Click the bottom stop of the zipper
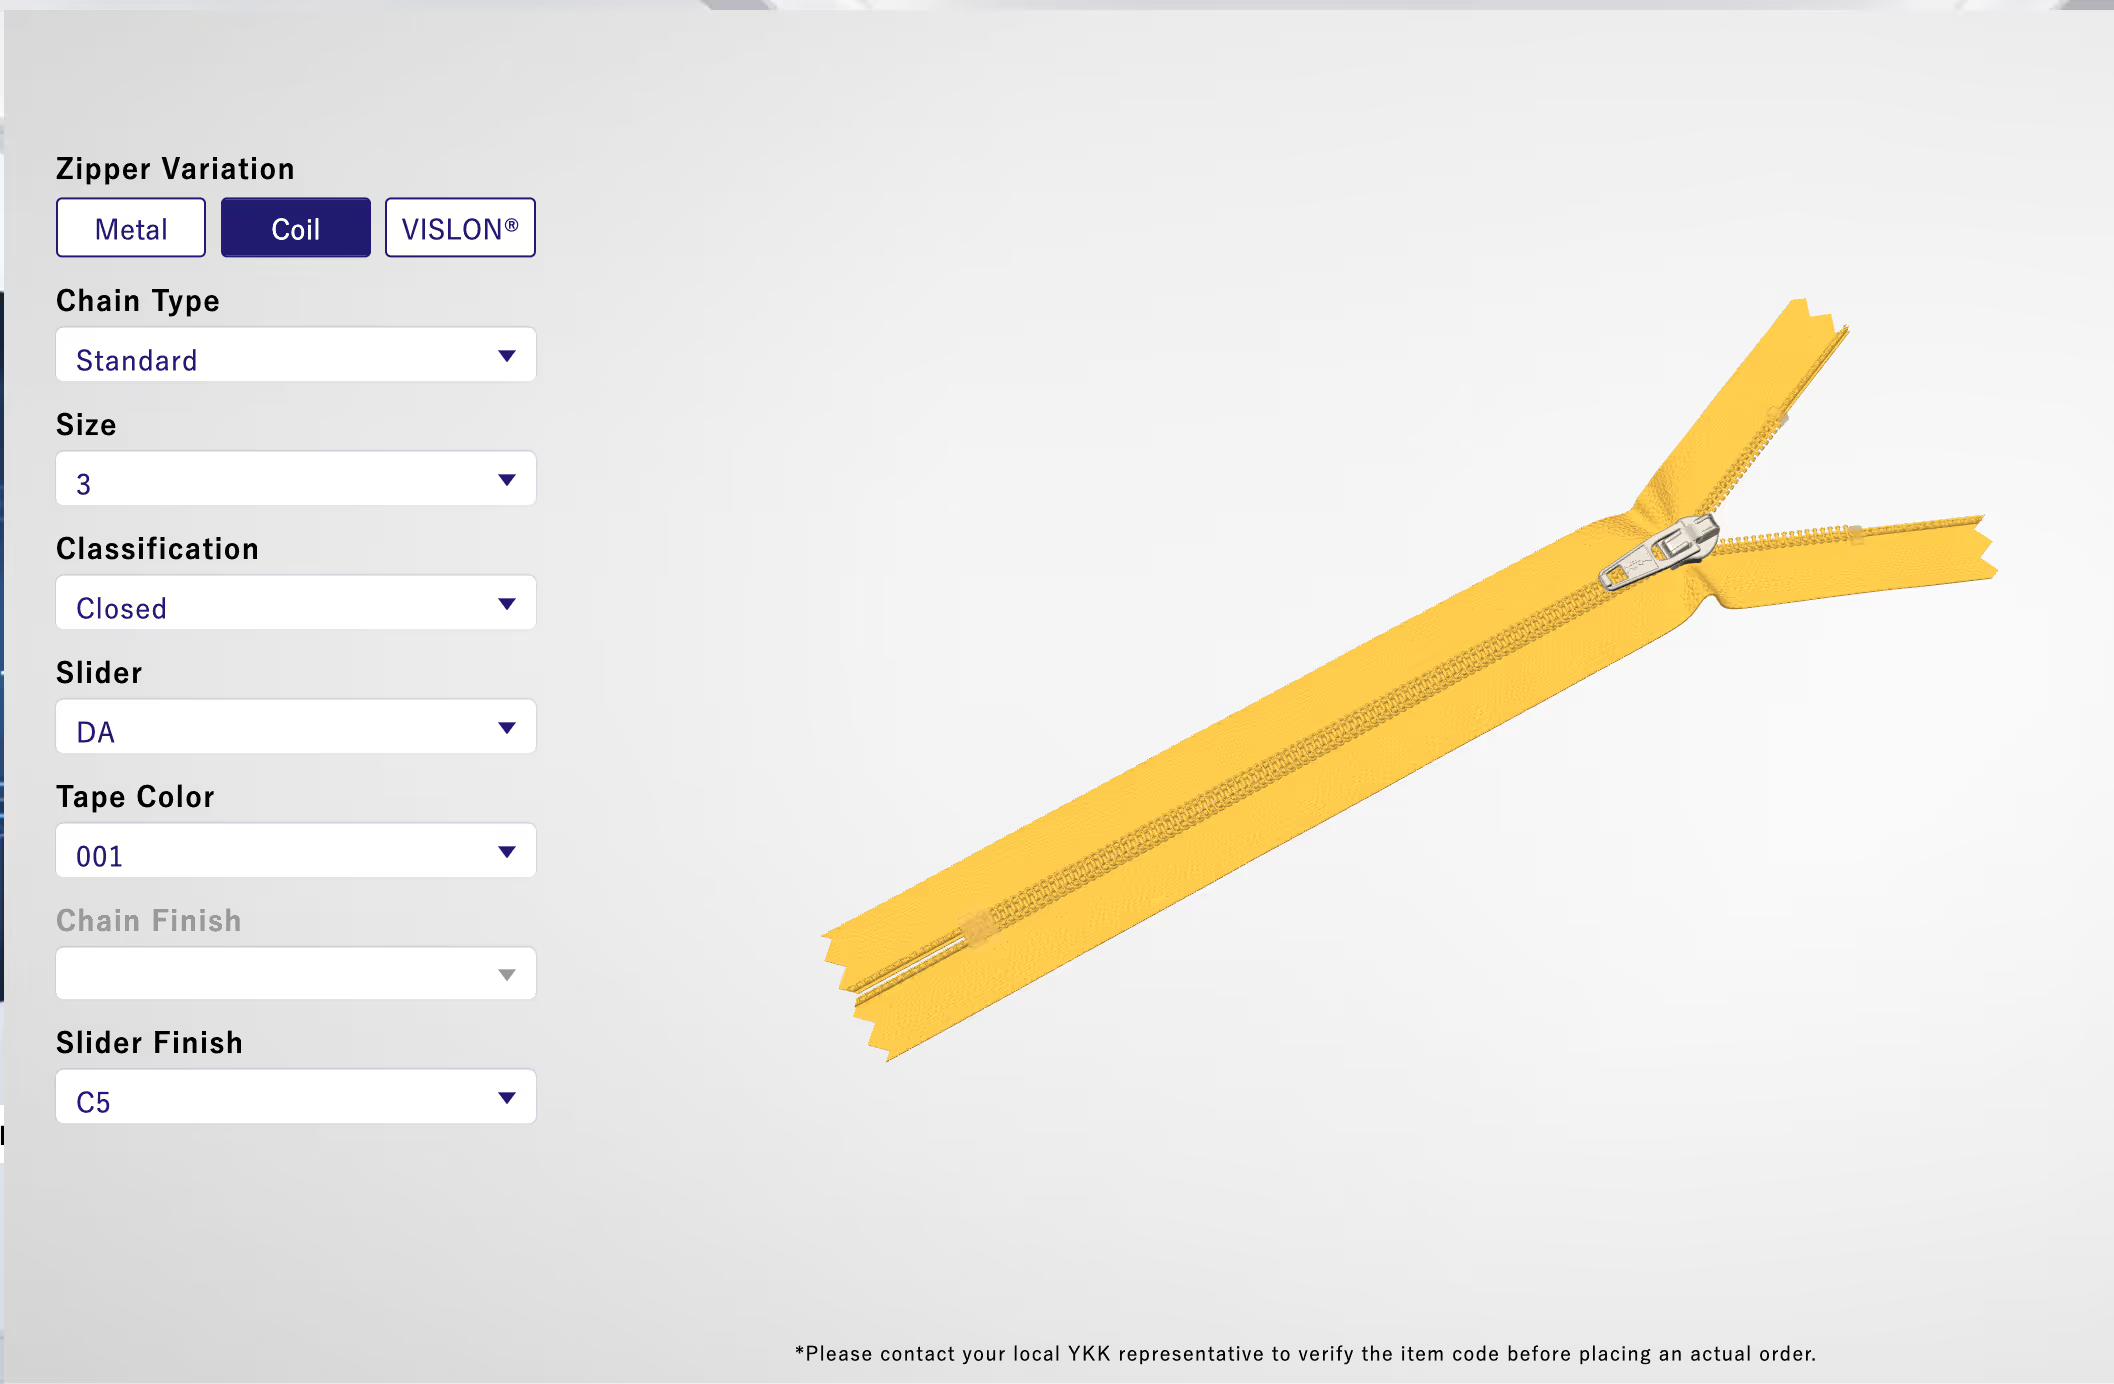Viewport: 2114px width, 1384px height. (977, 927)
